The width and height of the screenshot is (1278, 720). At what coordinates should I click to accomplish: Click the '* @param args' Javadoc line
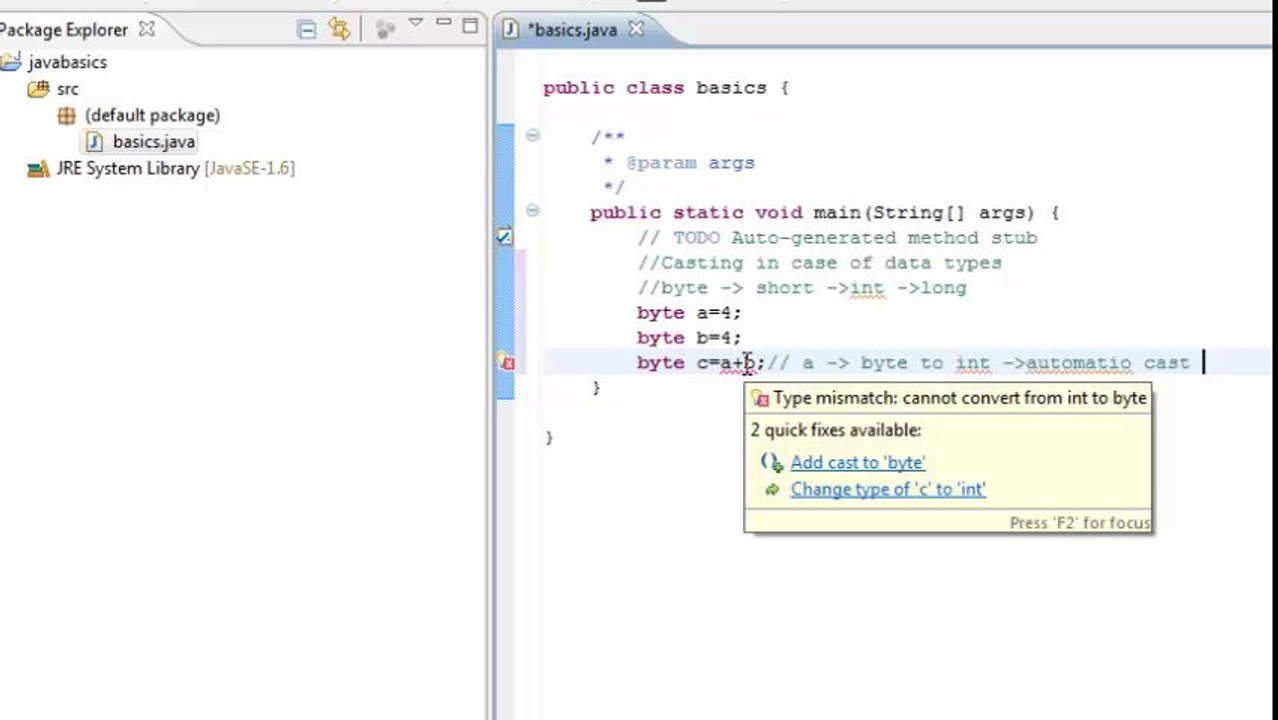point(678,163)
